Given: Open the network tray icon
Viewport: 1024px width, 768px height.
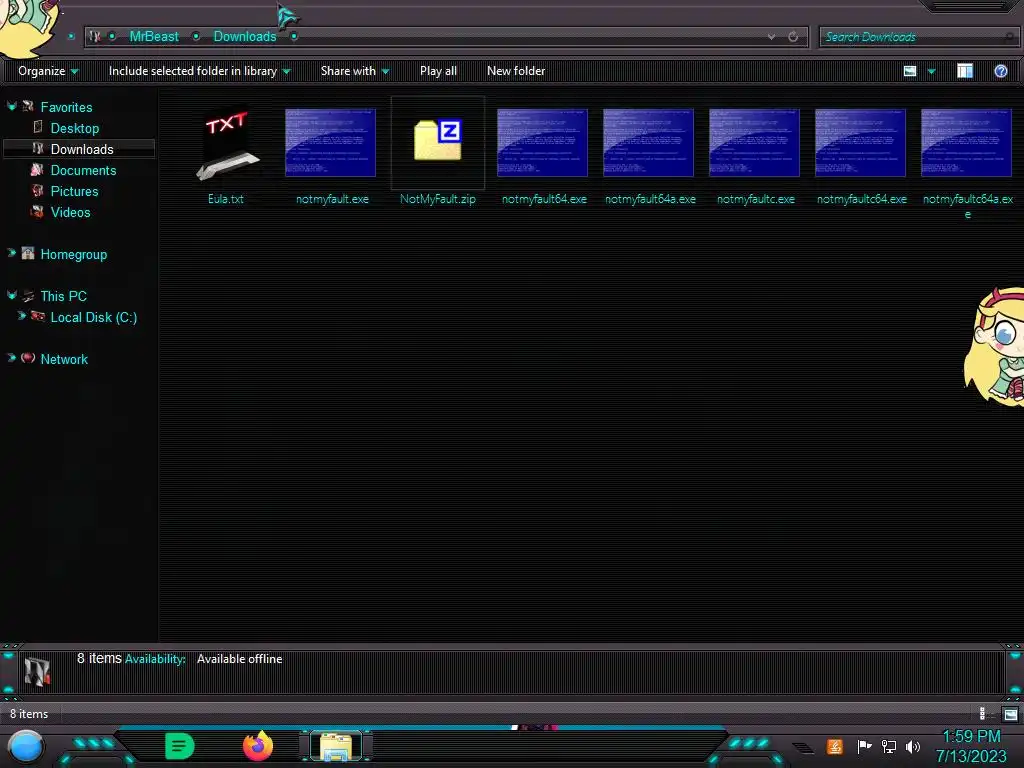Looking at the screenshot, I should [x=888, y=746].
